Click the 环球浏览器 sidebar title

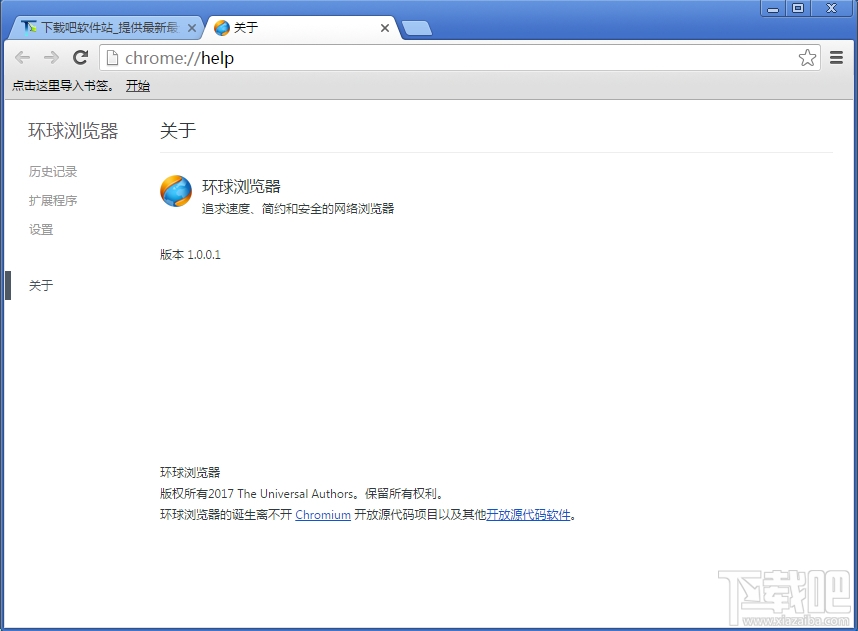[73, 131]
